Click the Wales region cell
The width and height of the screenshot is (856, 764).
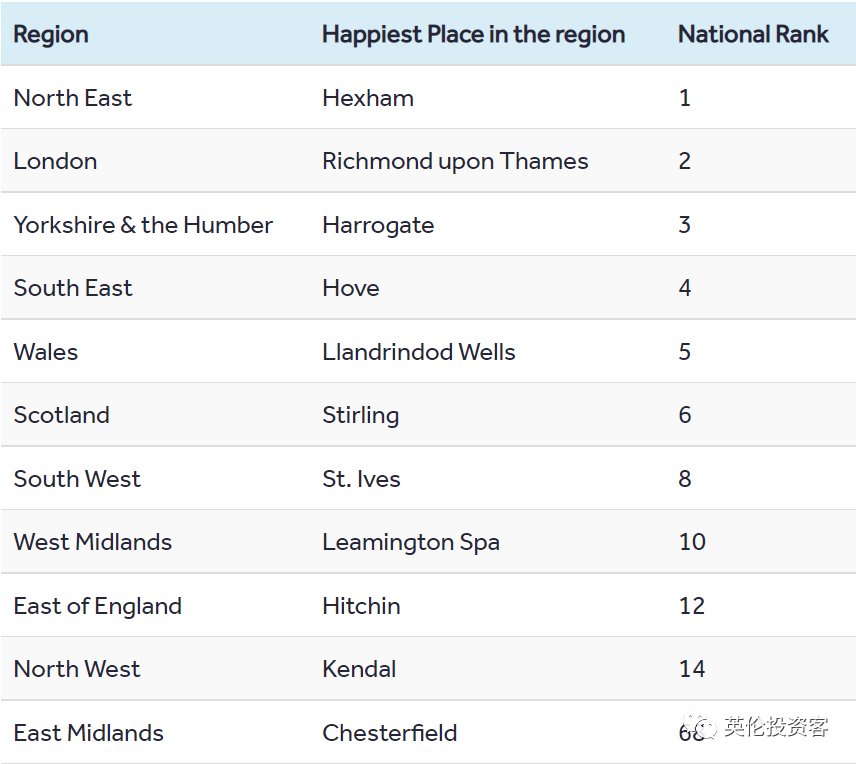coord(46,352)
